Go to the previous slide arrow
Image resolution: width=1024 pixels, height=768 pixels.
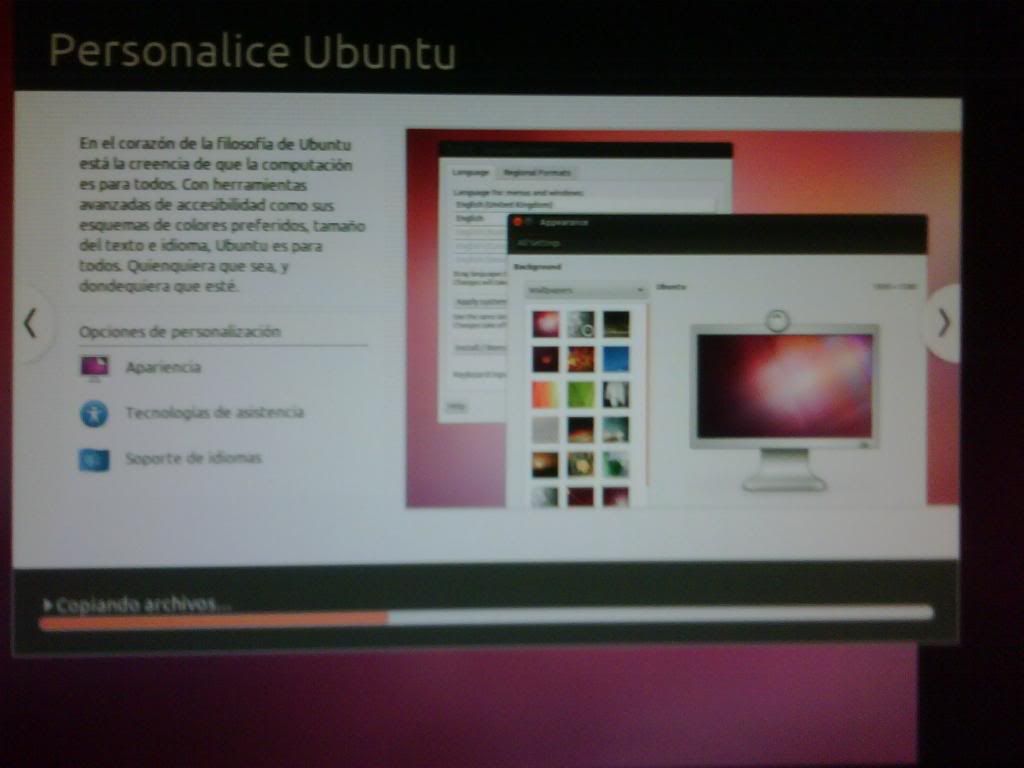click(30, 323)
